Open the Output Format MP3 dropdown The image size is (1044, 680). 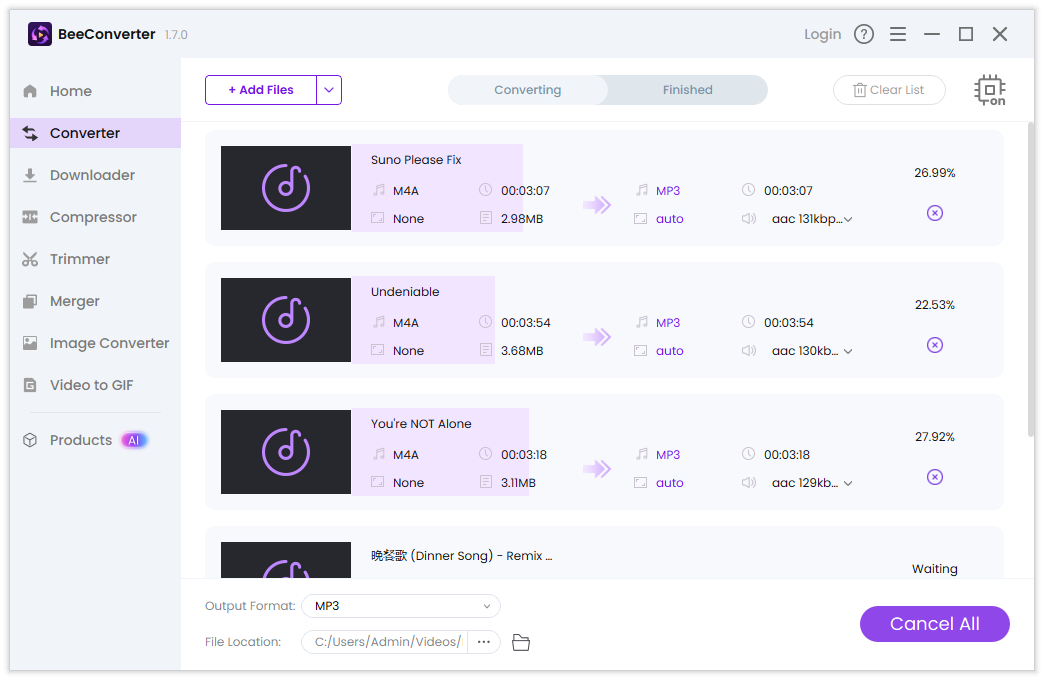[401, 606]
